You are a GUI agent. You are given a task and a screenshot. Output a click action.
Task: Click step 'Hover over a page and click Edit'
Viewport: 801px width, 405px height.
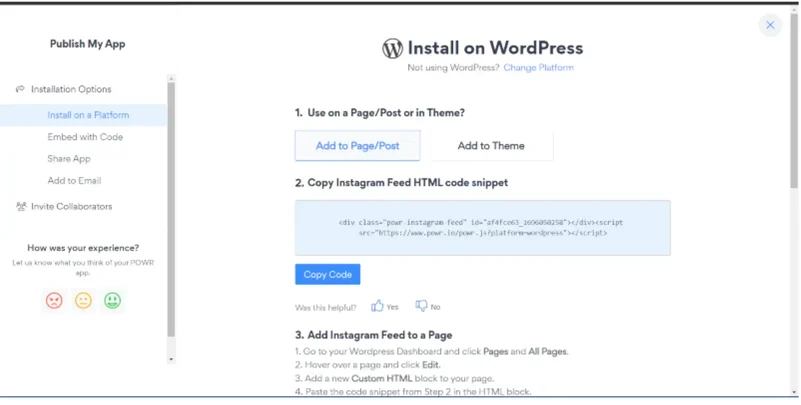click(x=367, y=365)
